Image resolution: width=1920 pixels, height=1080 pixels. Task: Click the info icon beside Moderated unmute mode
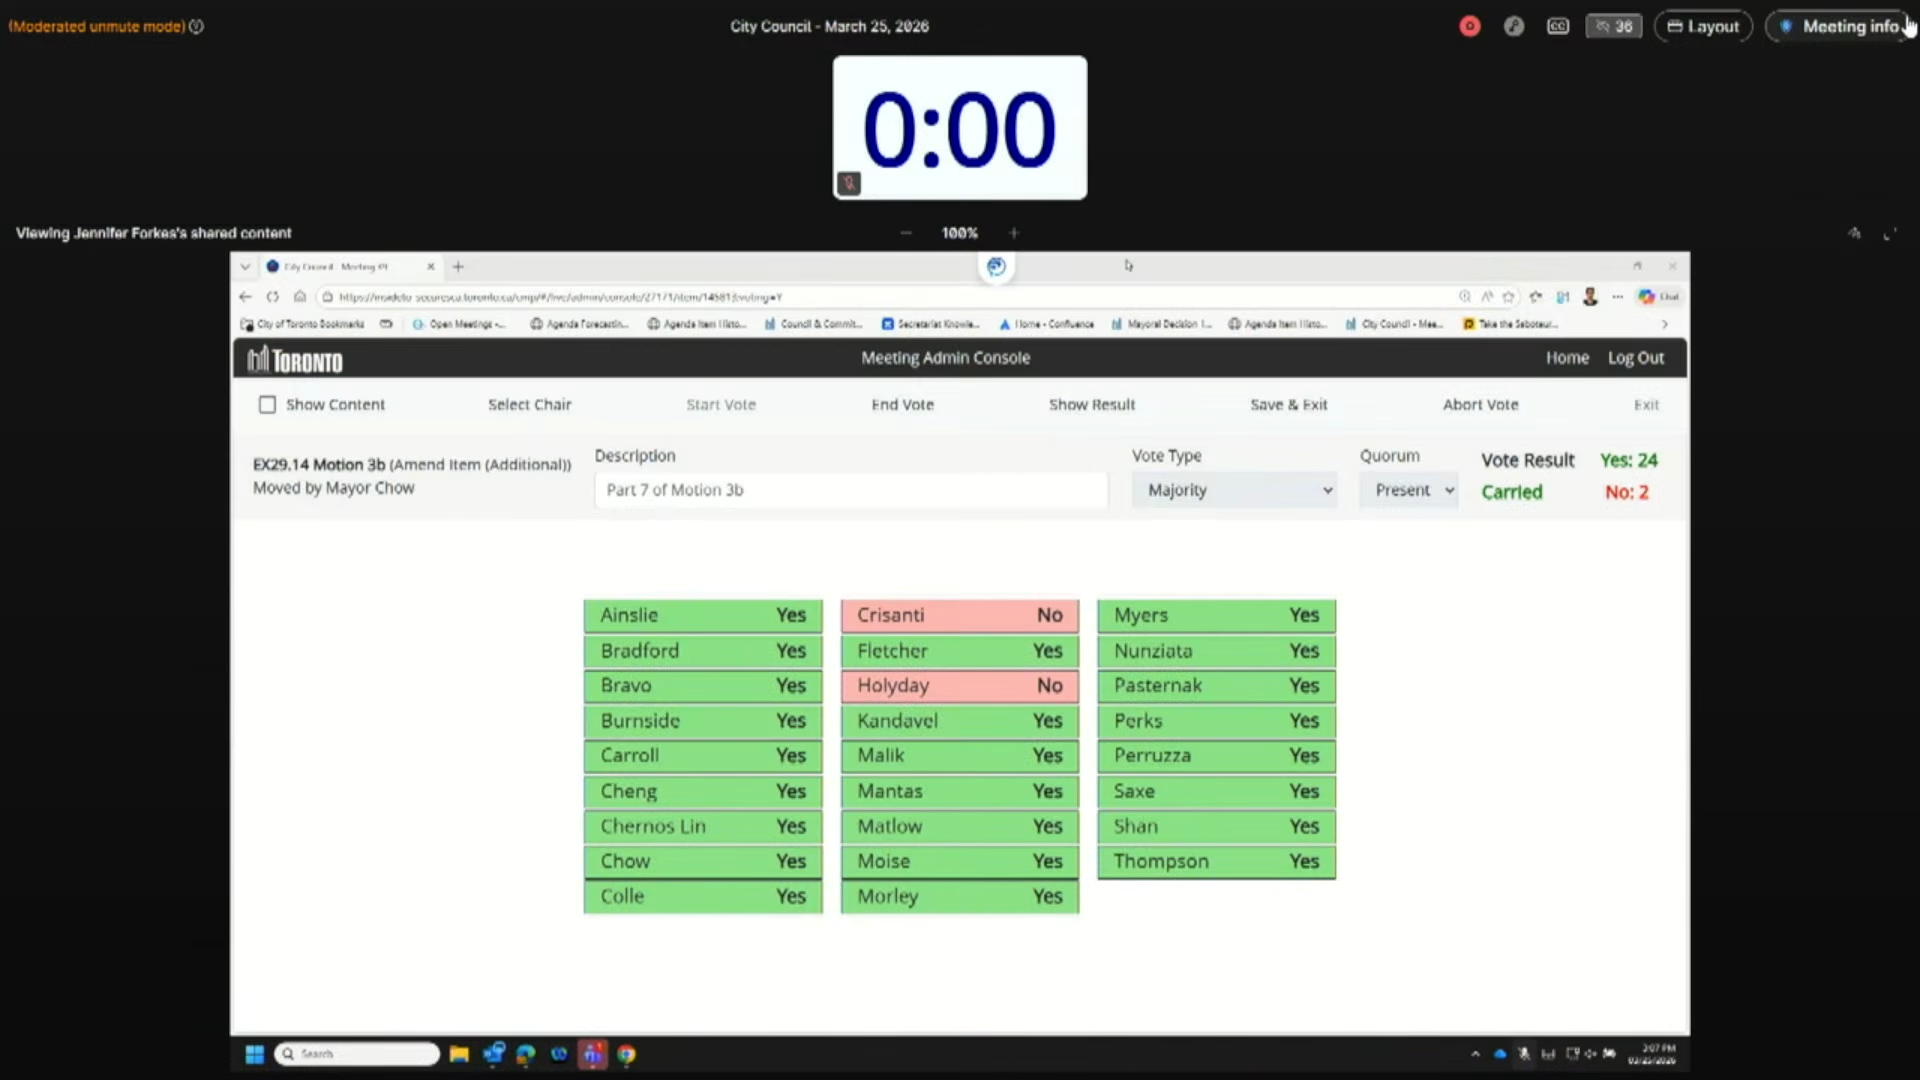(197, 27)
